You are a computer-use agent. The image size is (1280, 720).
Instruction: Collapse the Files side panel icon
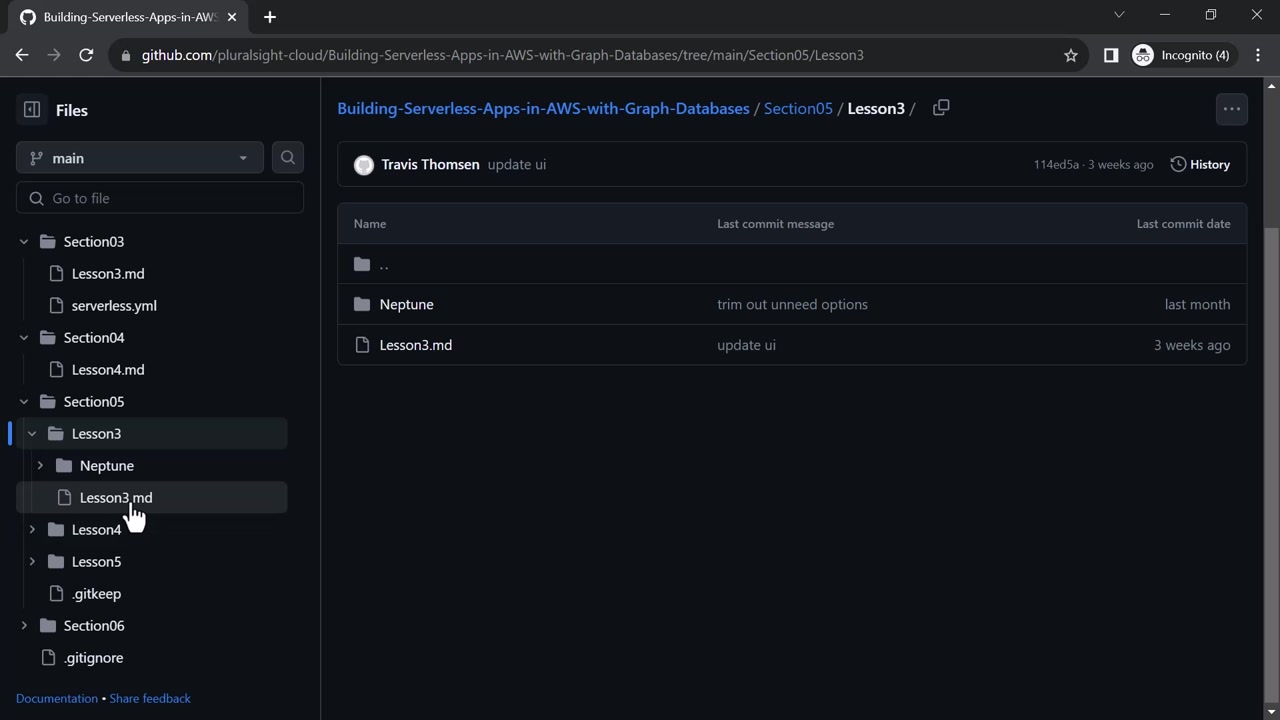pyautogui.click(x=32, y=110)
